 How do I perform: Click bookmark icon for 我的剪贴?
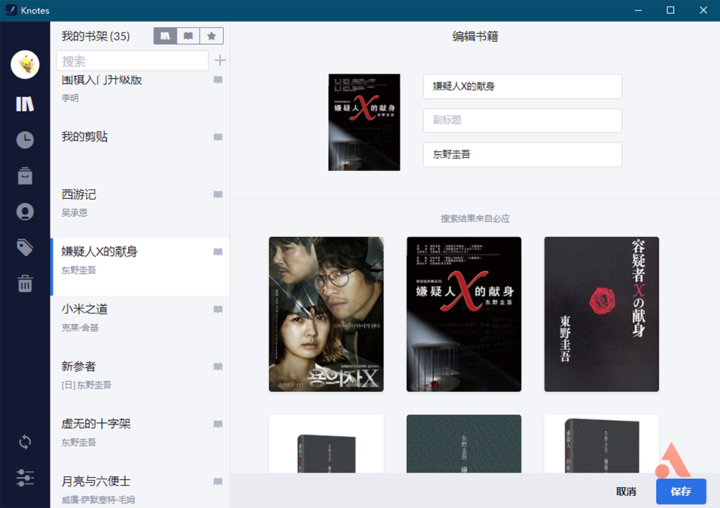(218, 137)
